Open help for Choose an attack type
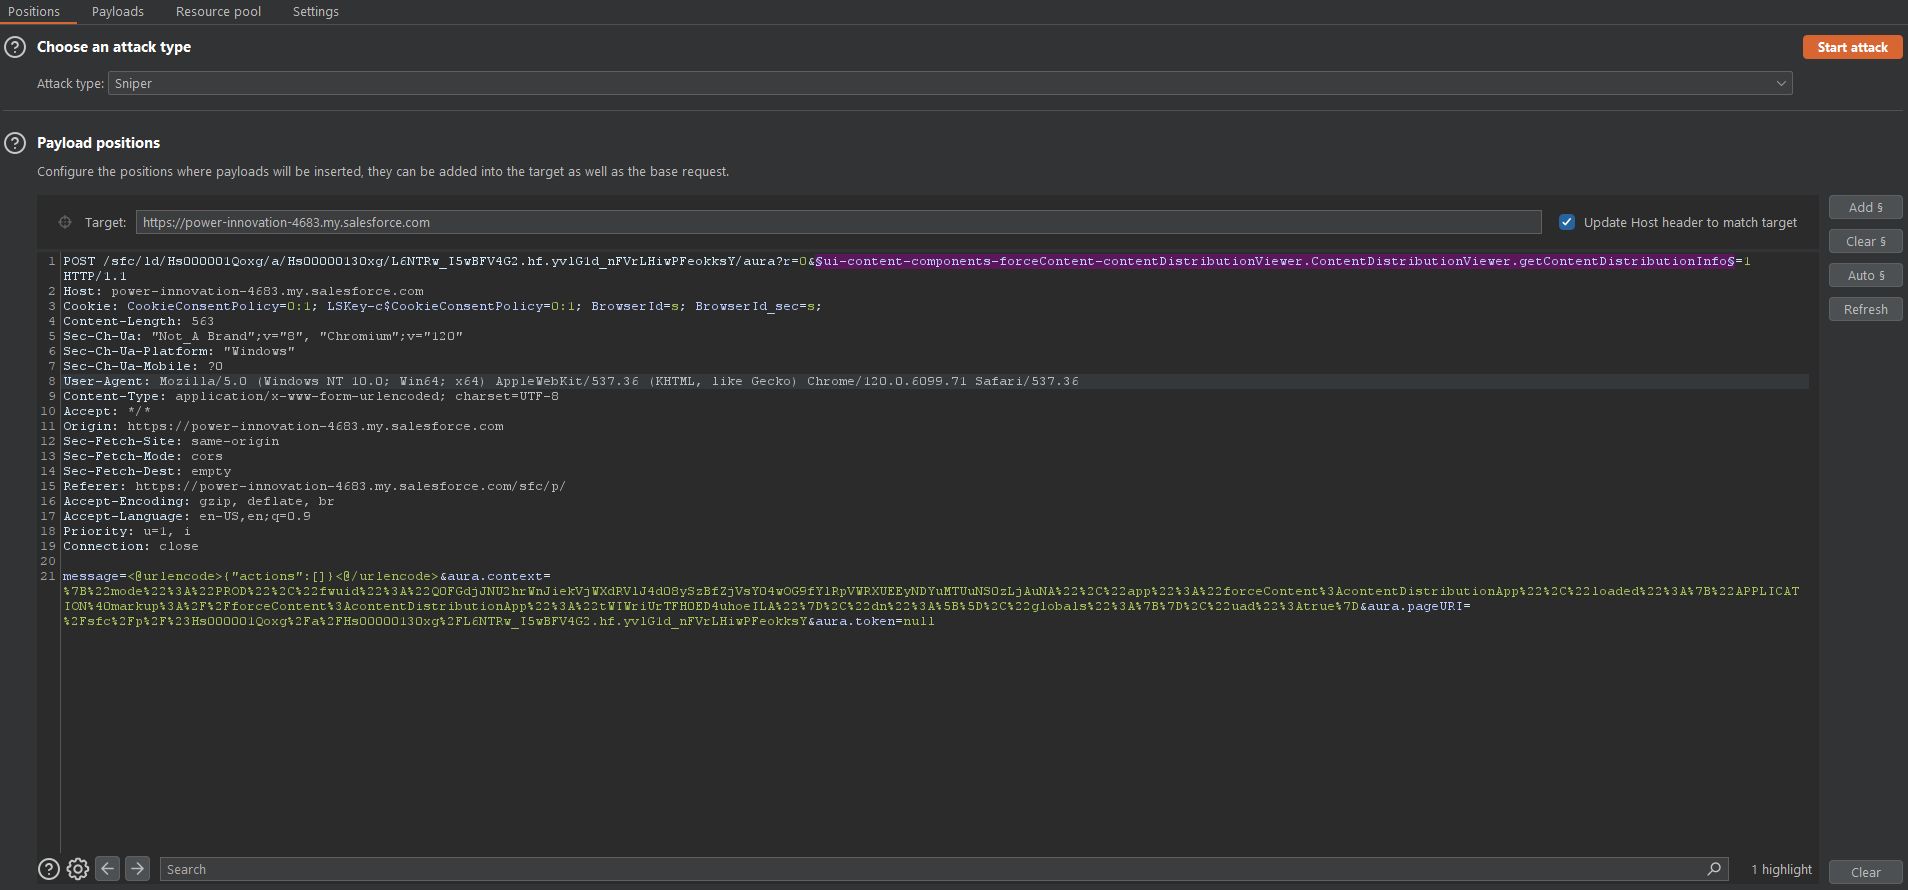 tap(15, 47)
